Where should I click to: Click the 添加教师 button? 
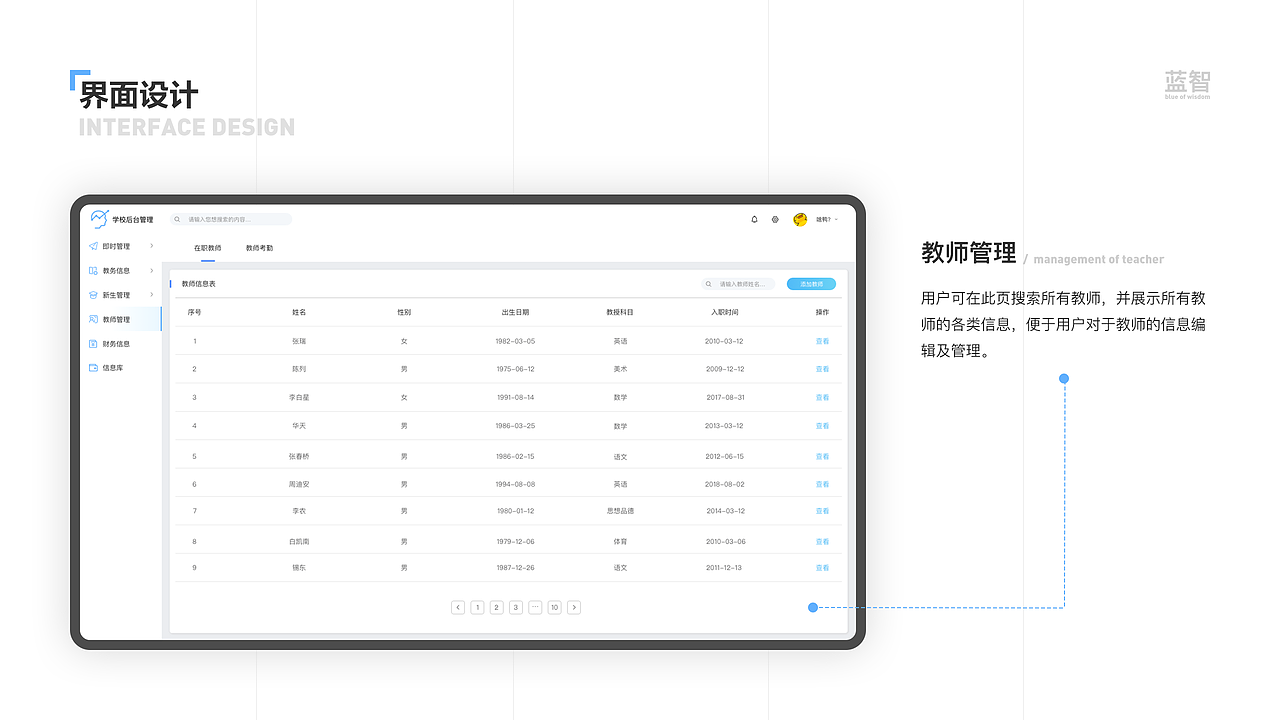pos(811,284)
